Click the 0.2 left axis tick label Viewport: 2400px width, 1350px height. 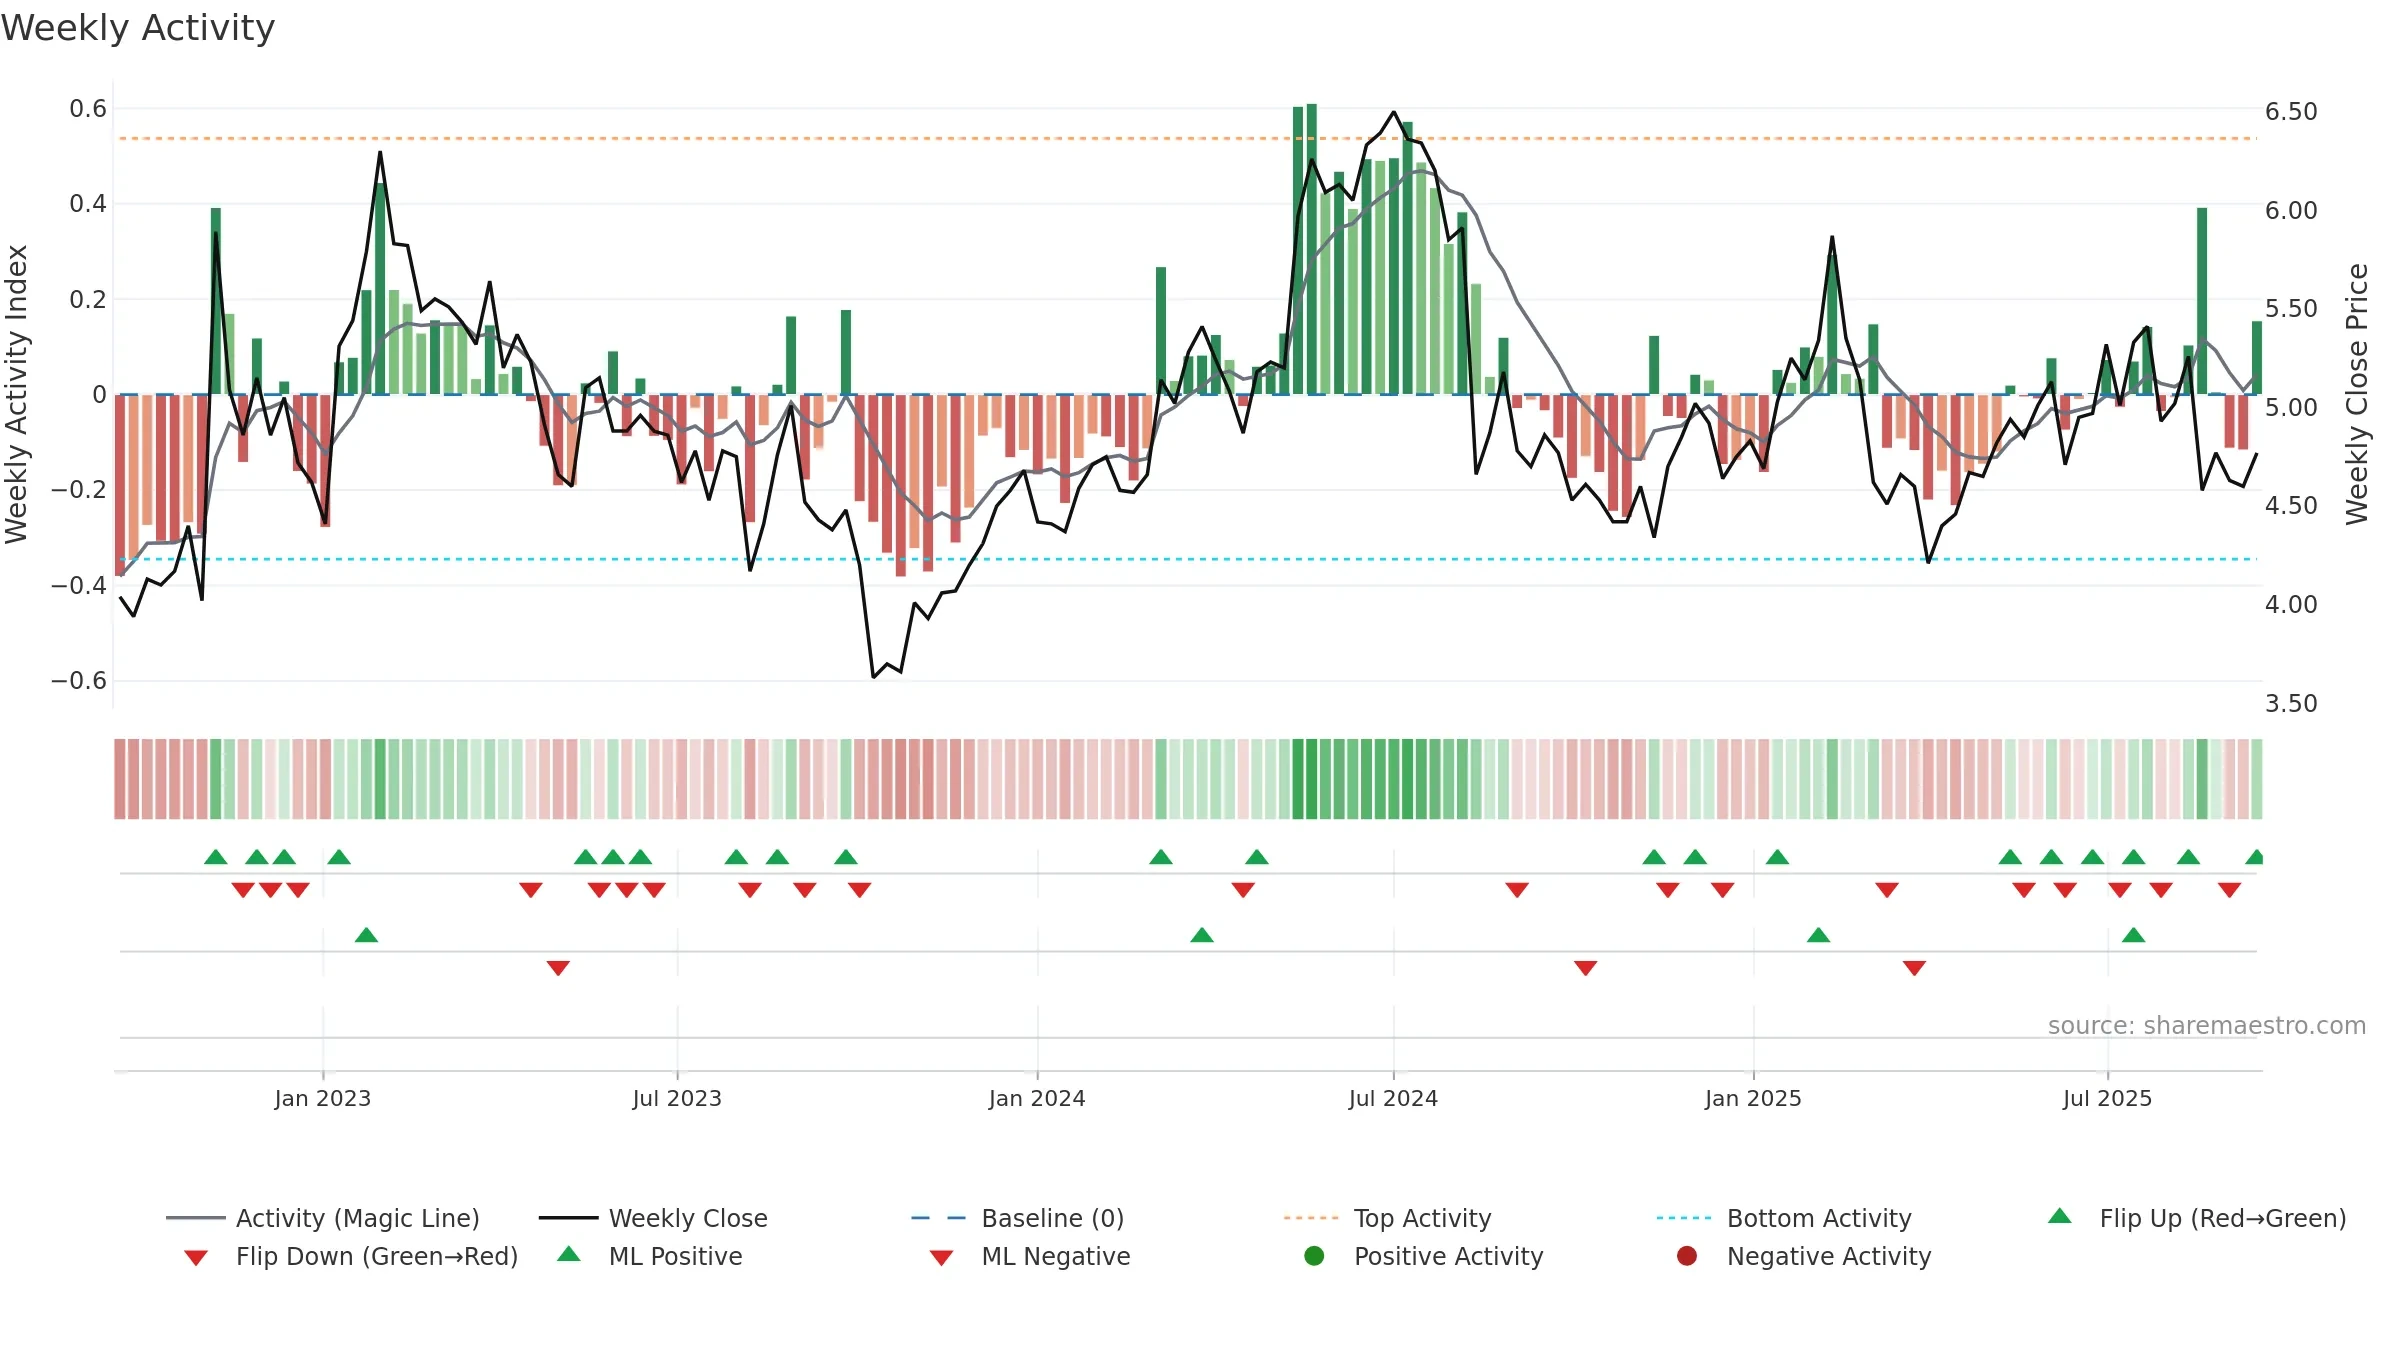point(88,299)
